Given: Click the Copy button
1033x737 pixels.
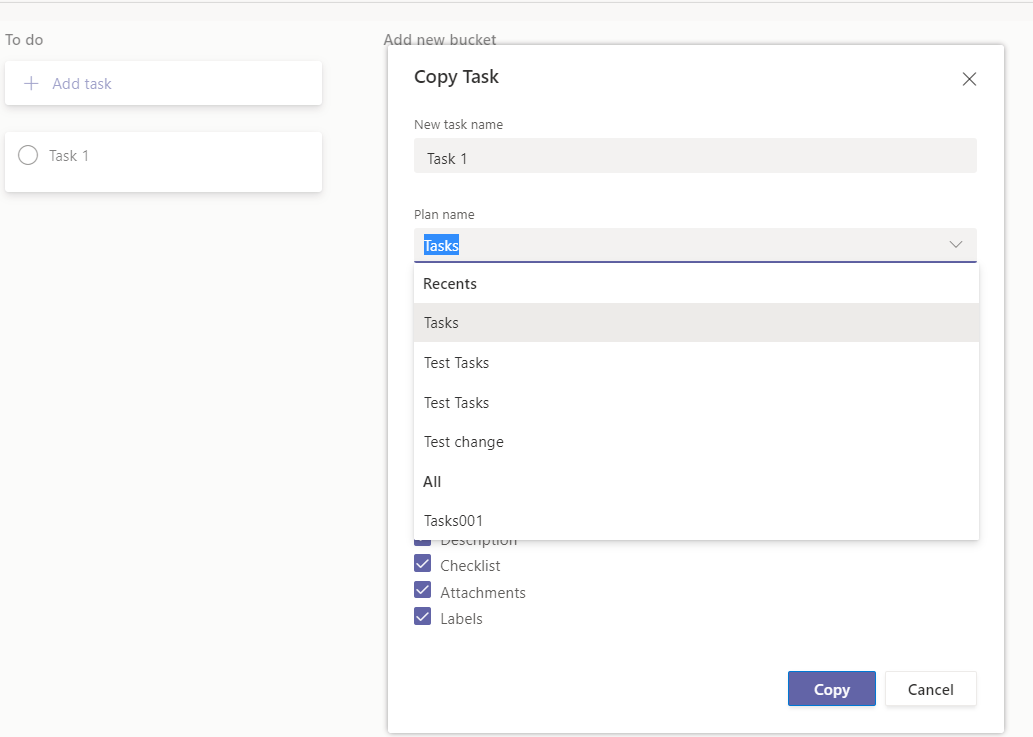Looking at the screenshot, I should pos(831,689).
